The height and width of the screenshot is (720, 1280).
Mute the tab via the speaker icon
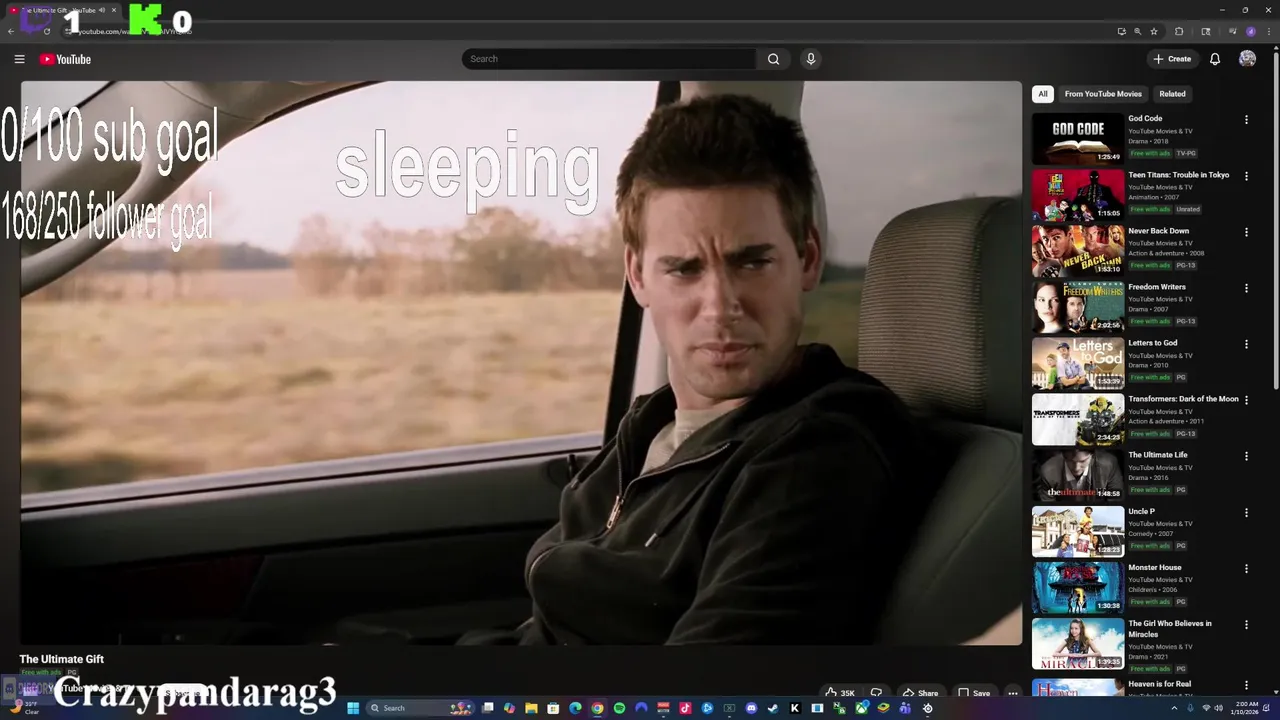[102, 10]
